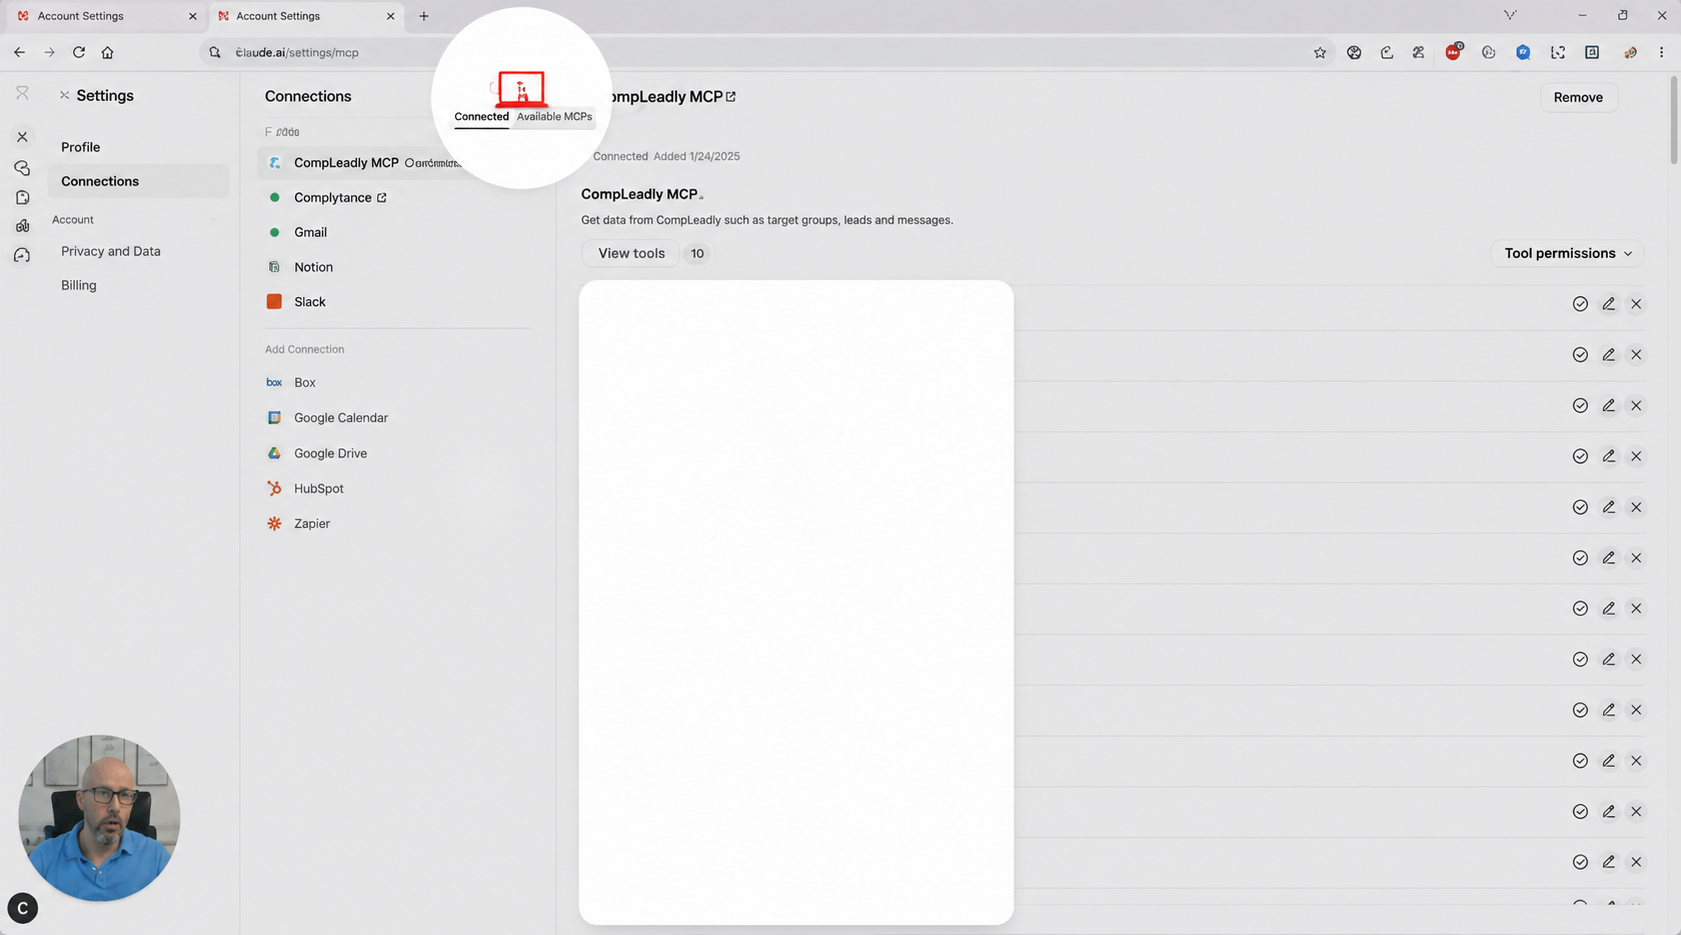Switch to the inactive Account Settings browser tab

point(105,16)
